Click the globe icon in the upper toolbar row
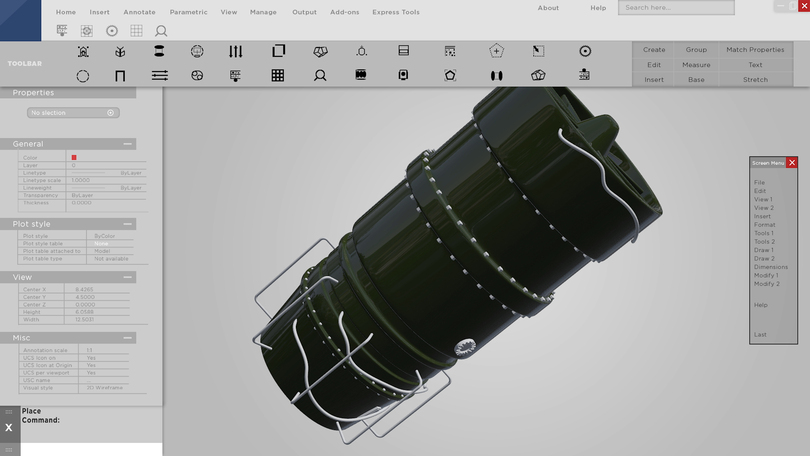This screenshot has height=456, width=810. 197,51
